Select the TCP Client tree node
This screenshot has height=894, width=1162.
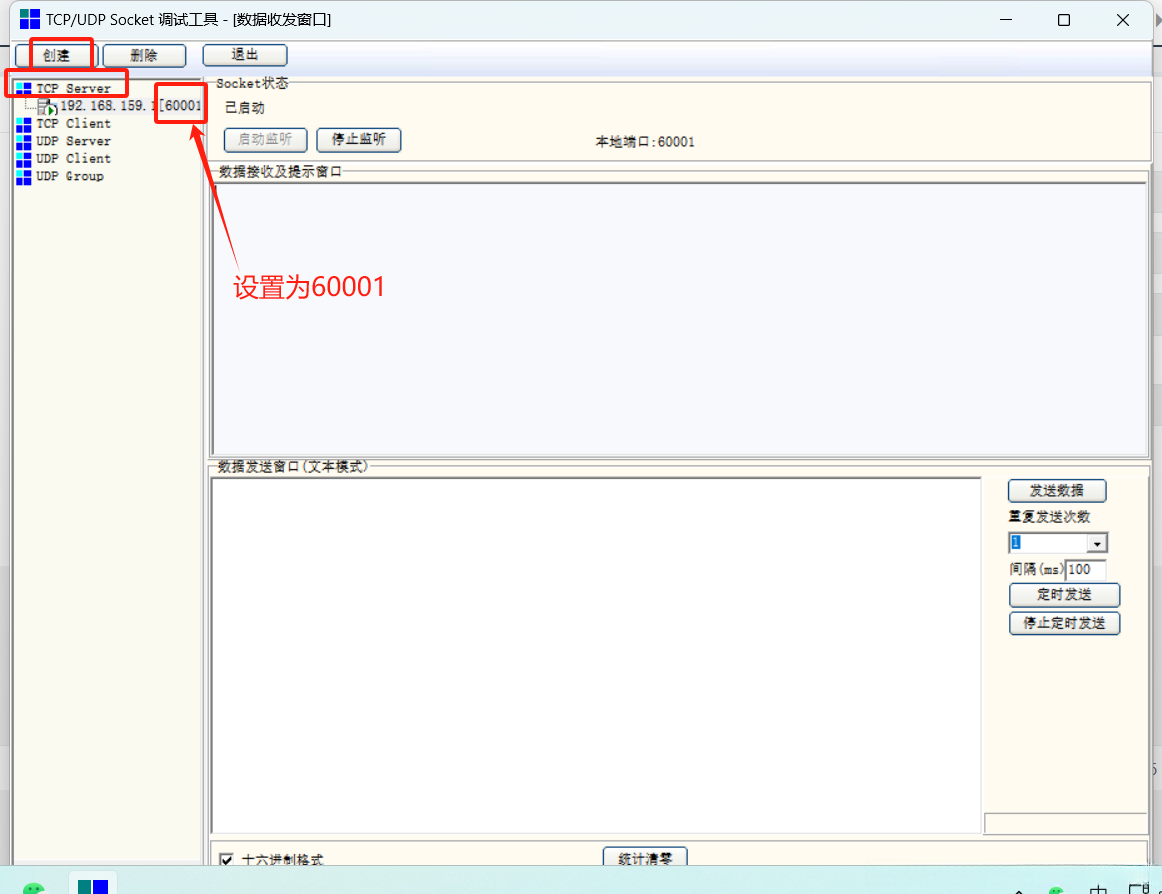[x=73, y=124]
